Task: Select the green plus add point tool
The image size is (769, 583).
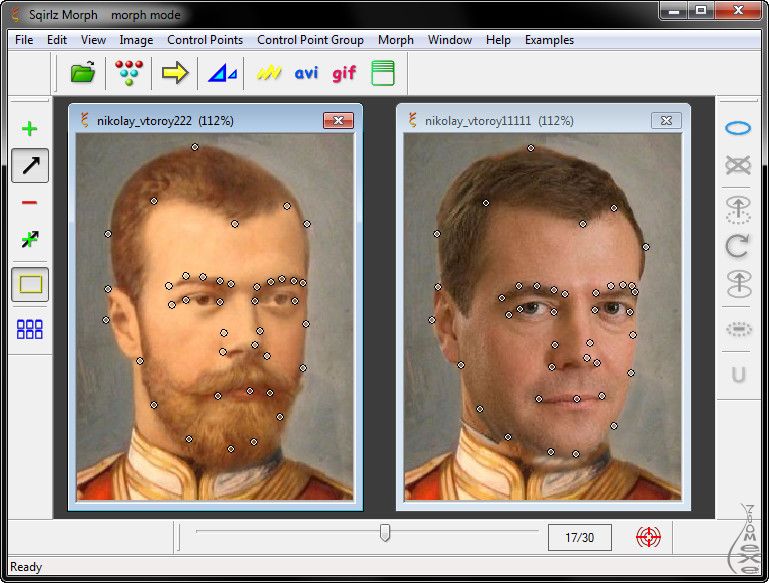Action: click(29, 128)
